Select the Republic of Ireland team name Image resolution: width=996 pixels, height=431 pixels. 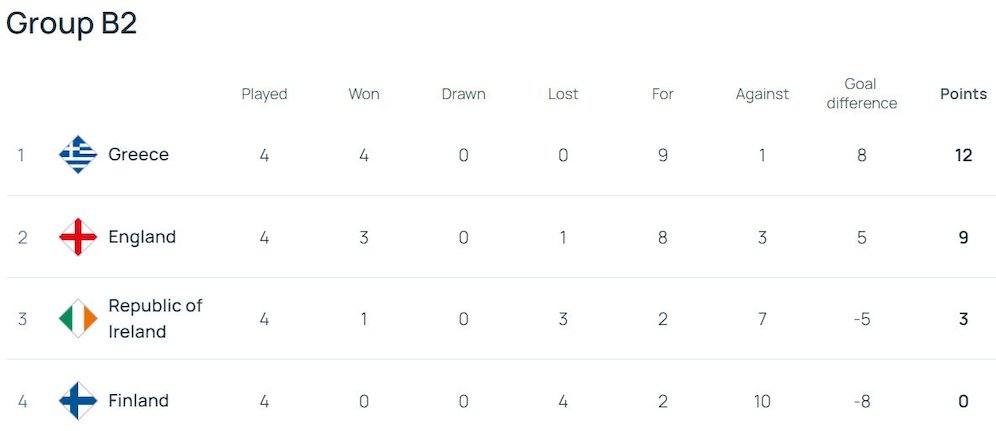point(155,318)
